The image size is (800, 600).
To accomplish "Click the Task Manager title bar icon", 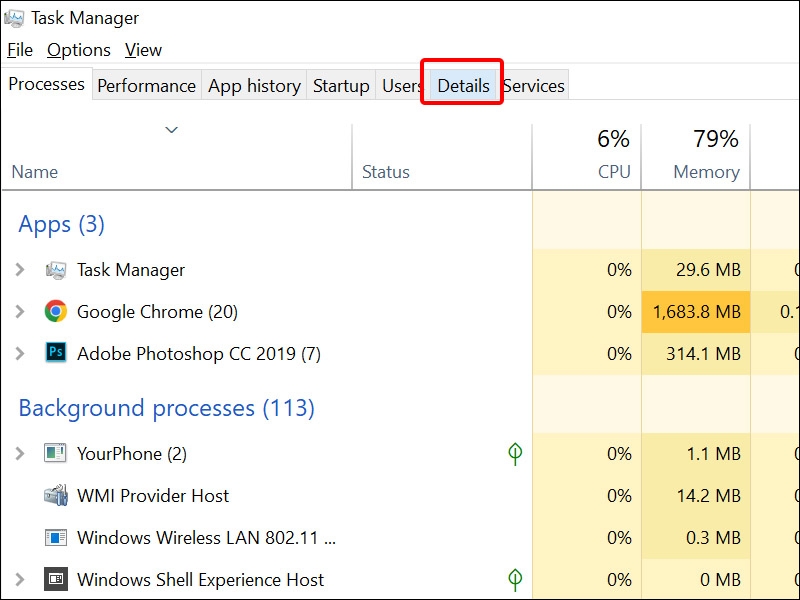I will (14, 18).
